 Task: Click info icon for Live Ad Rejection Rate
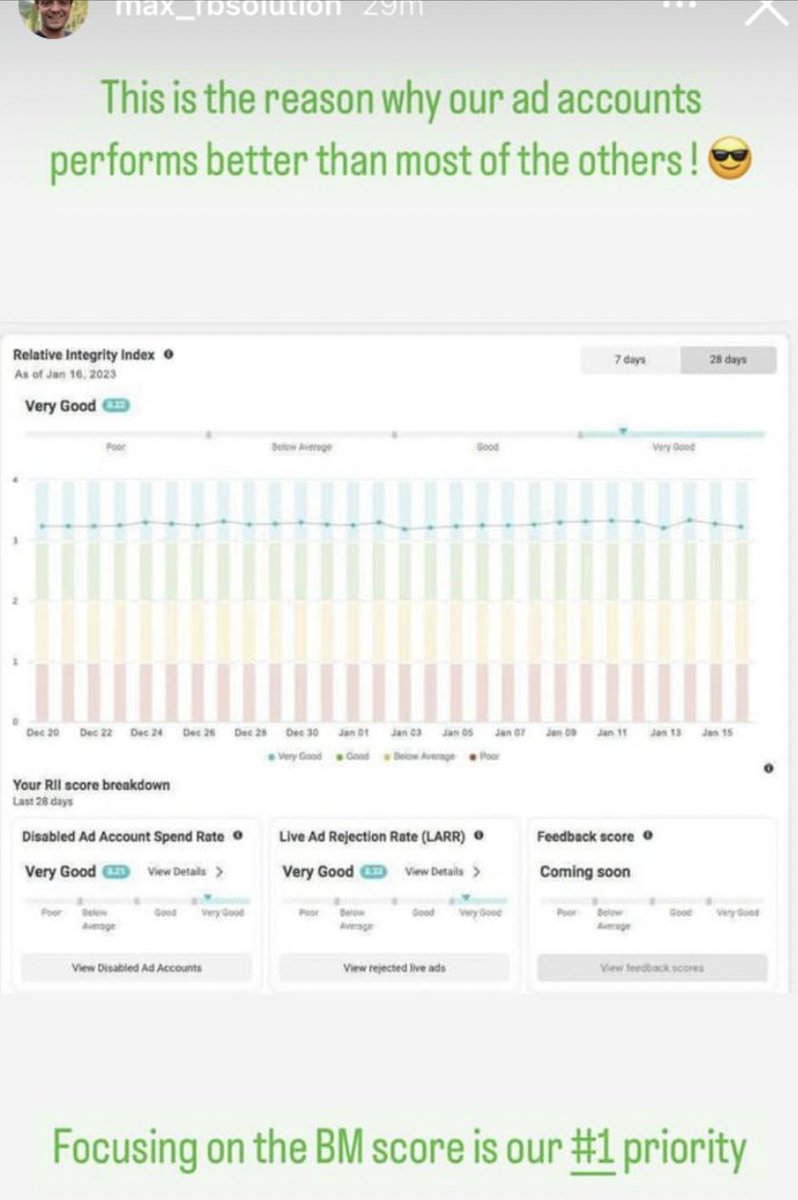tap(479, 835)
